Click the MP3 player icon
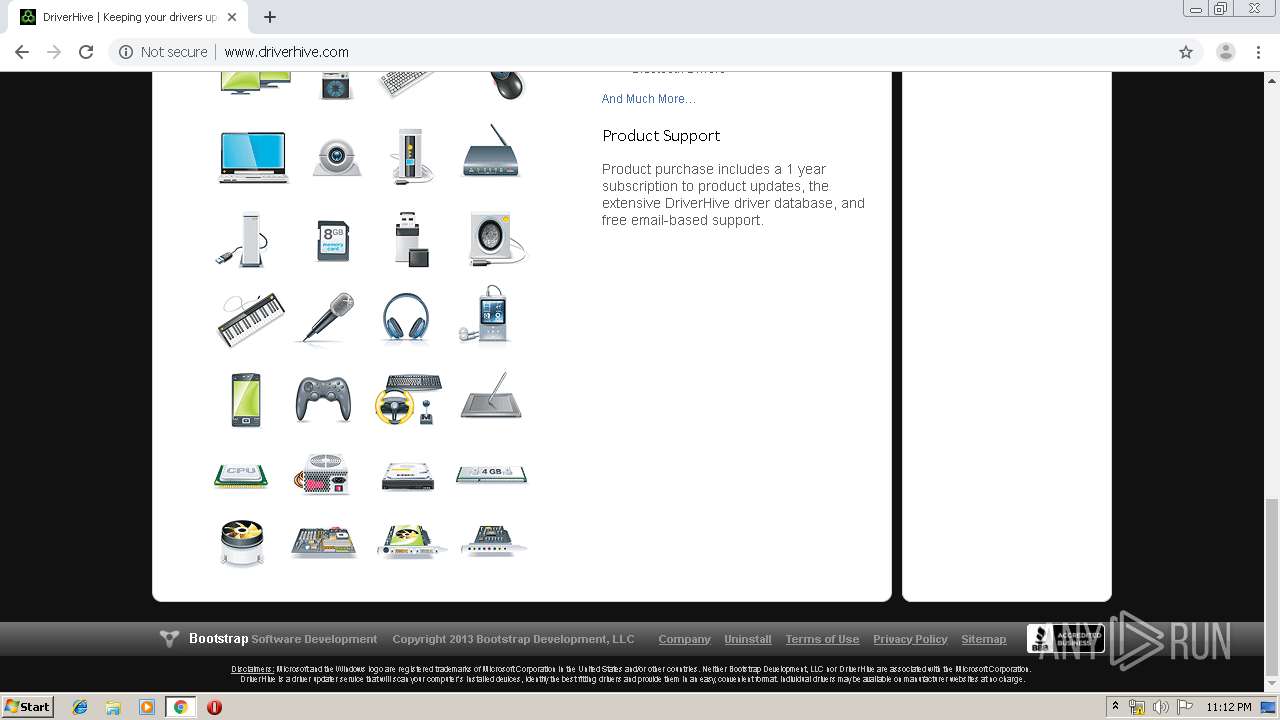1280x720 pixels. pos(485,314)
